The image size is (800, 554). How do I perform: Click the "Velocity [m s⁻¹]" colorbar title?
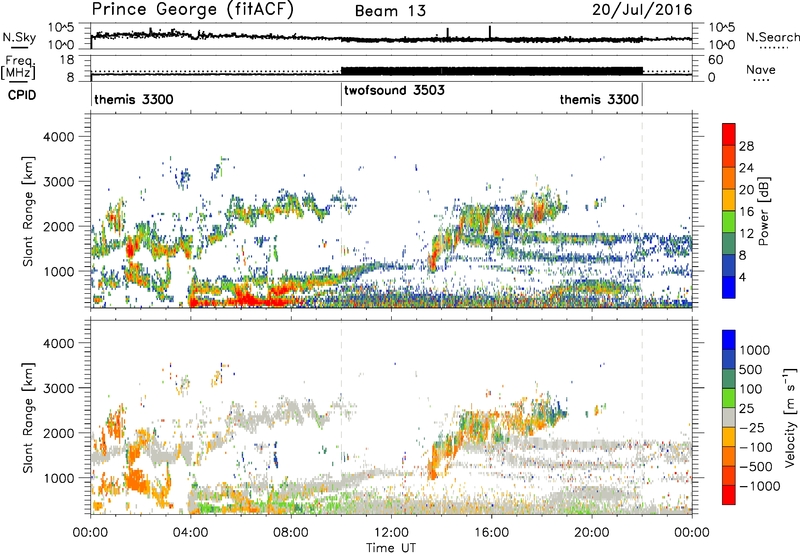(x=790, y=417)
